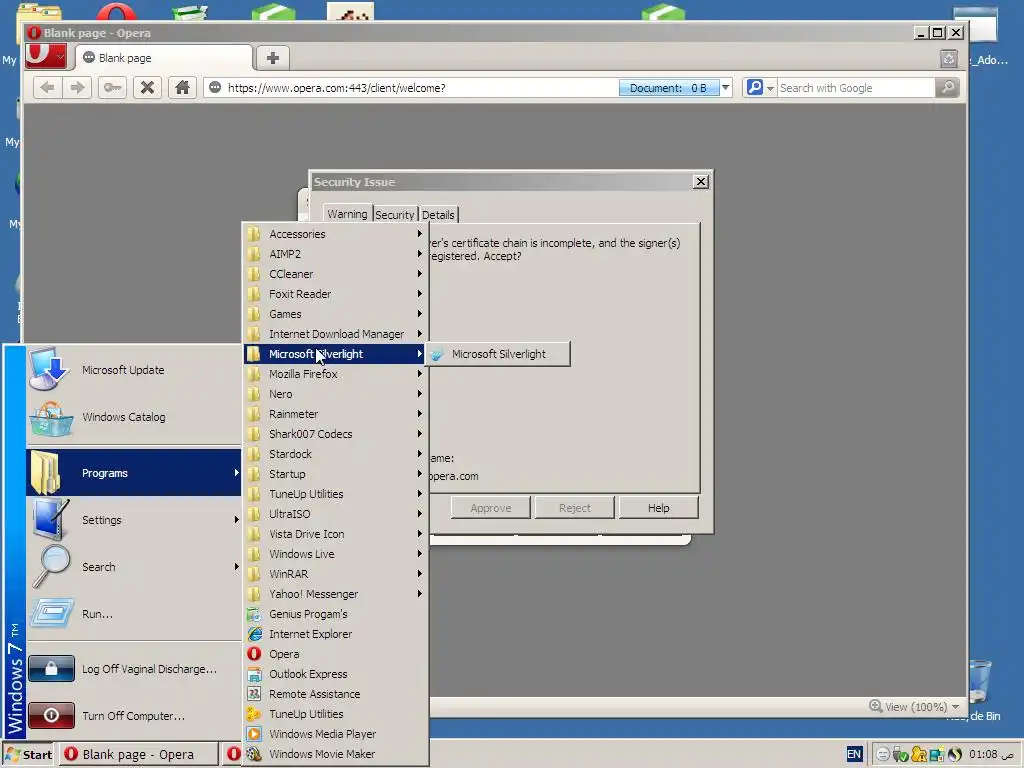1024x768 pixels.
Task: Open Search in Start menu
Action: point(134,567)
